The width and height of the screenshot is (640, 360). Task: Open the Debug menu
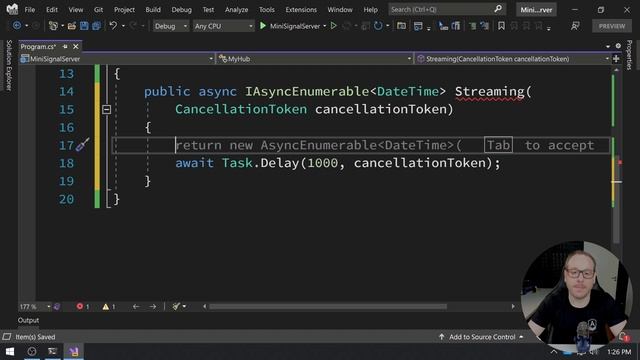[x=182, y=9]
